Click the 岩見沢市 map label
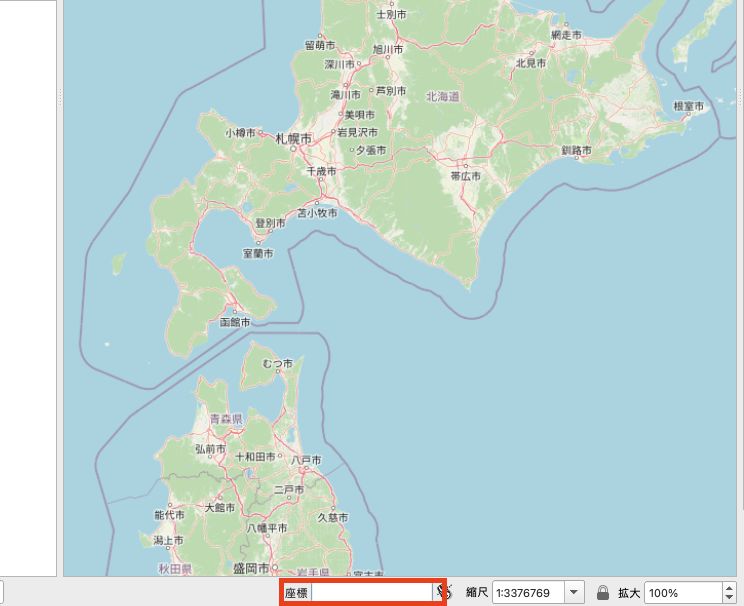Image resolution: width=744 pixels, height=606 pixels. 357,132
